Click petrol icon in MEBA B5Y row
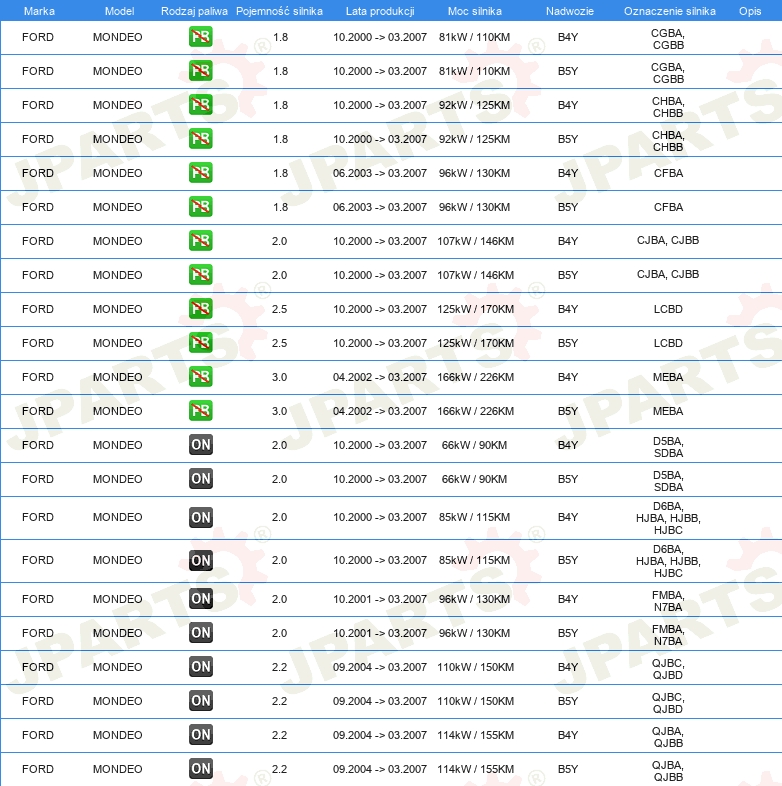 [201, 411]
